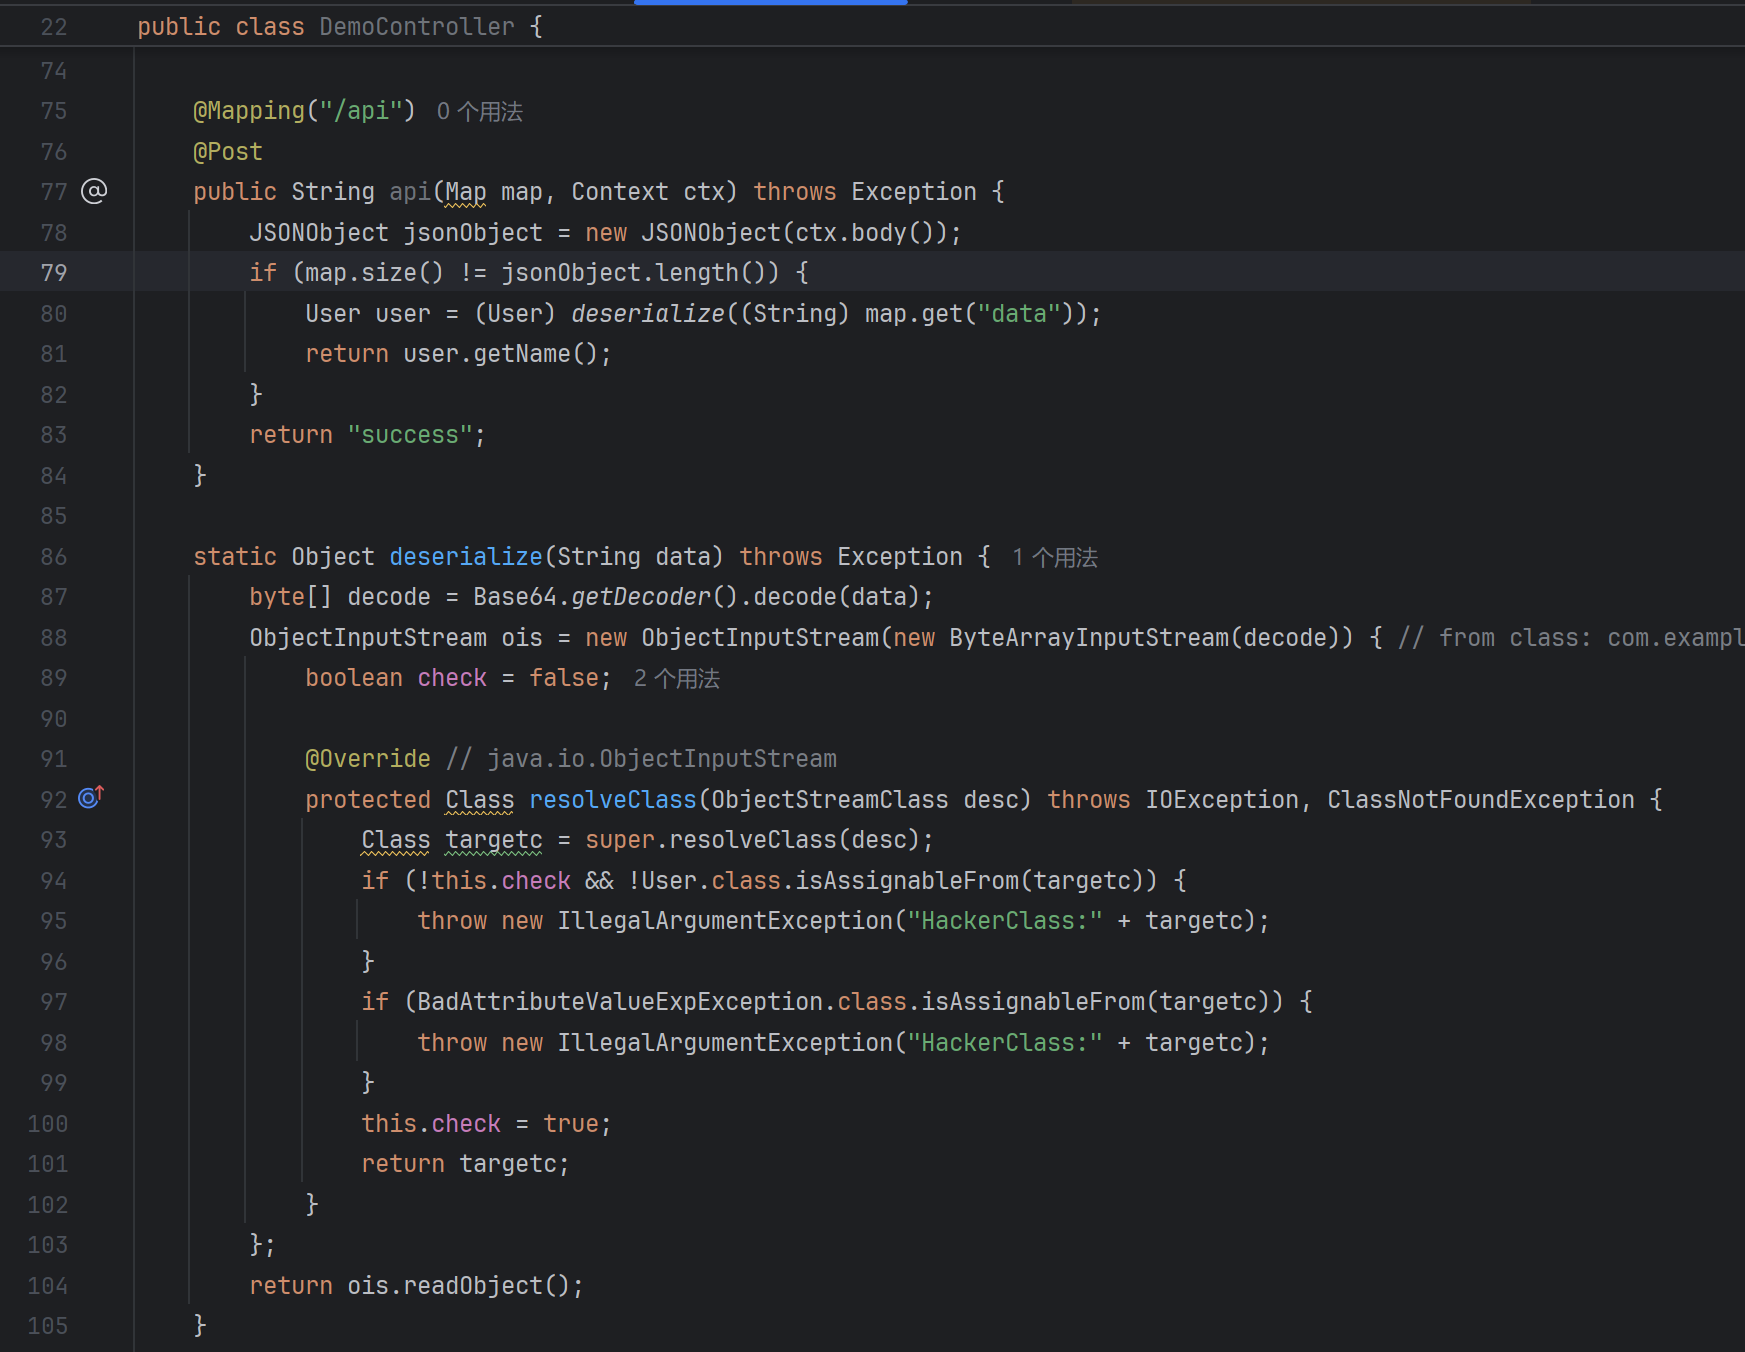Click line number 79 in the gutter
This screenshot has height=1352, width=1745.
click(54, 273)
